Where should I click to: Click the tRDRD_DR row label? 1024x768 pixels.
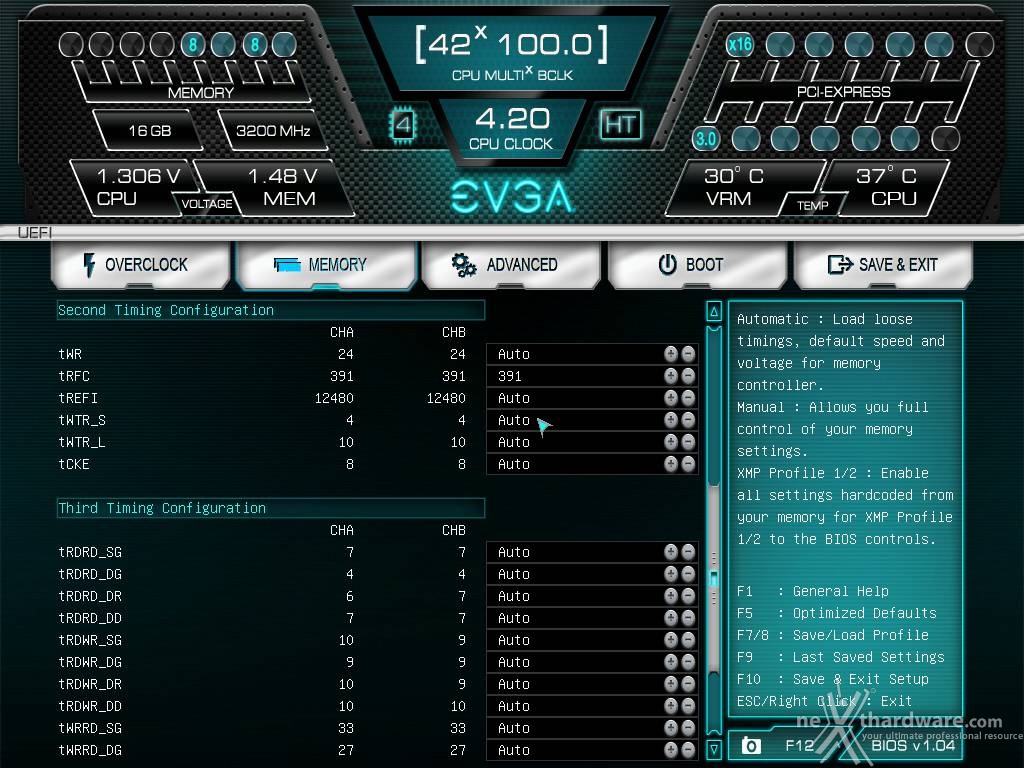[x=90, y=596]
